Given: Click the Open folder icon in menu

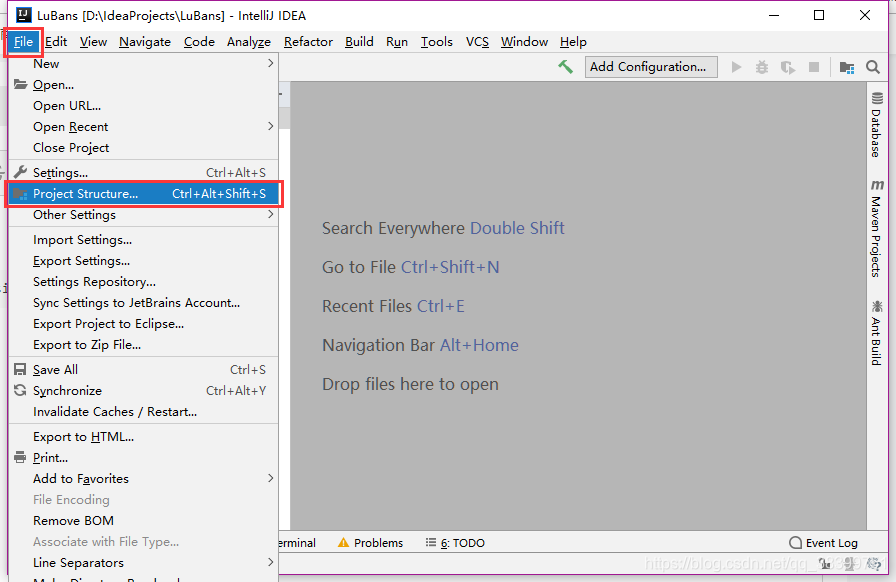Looking at the screenshot, I should click(21, 85).
